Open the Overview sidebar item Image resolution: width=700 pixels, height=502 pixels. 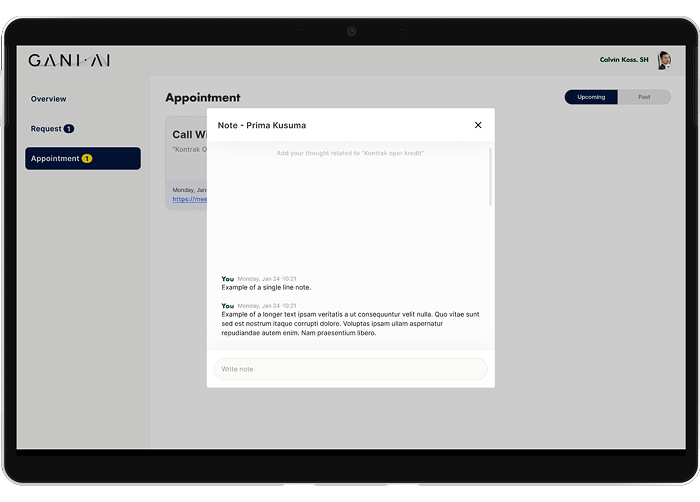48,99
